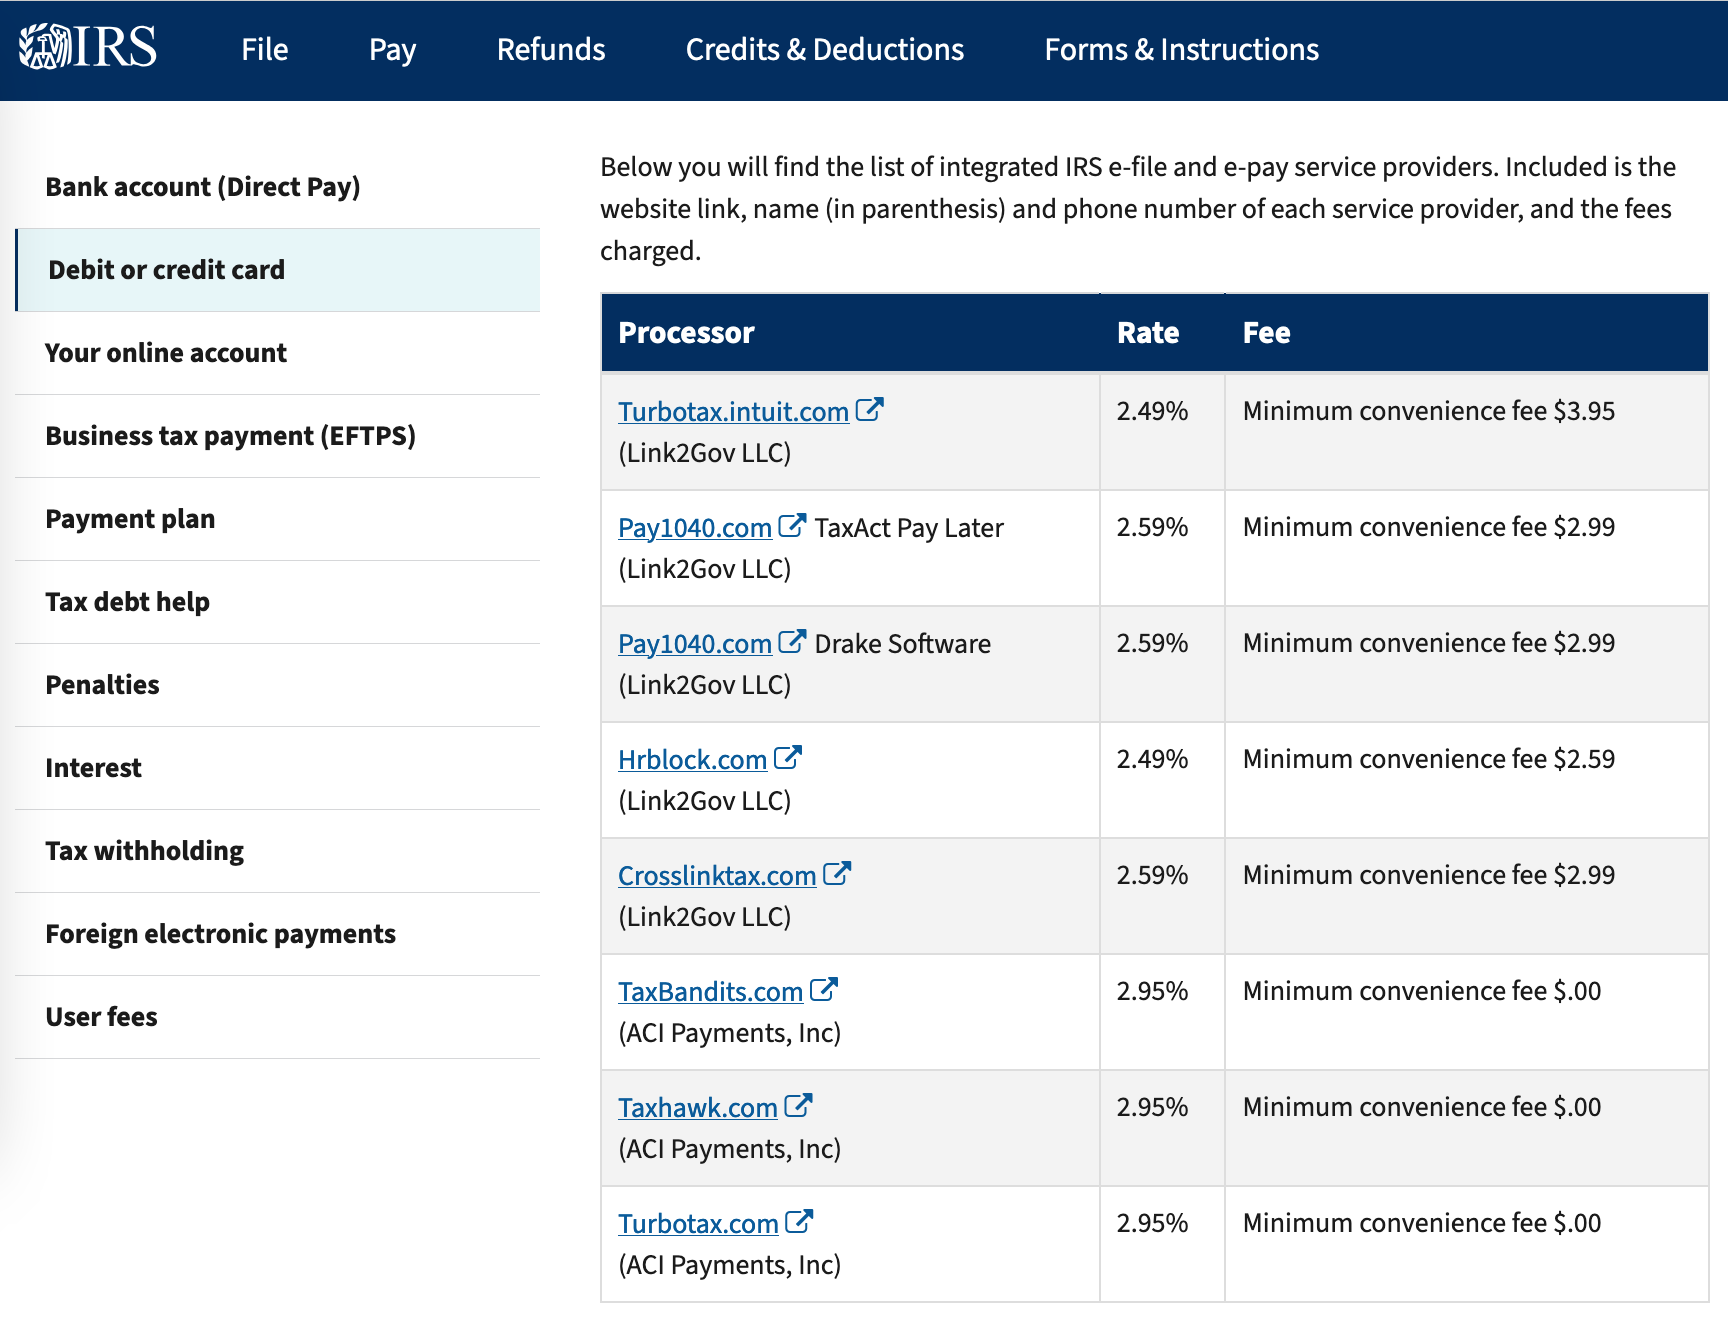Open the Pay1040.com link for Drake Software
The height and width of the screenshot is (1320, 1728).
694,644
